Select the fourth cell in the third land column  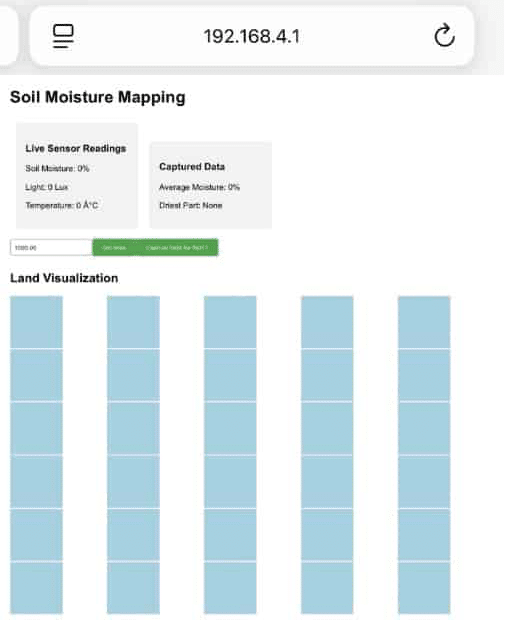coord(230,482)
